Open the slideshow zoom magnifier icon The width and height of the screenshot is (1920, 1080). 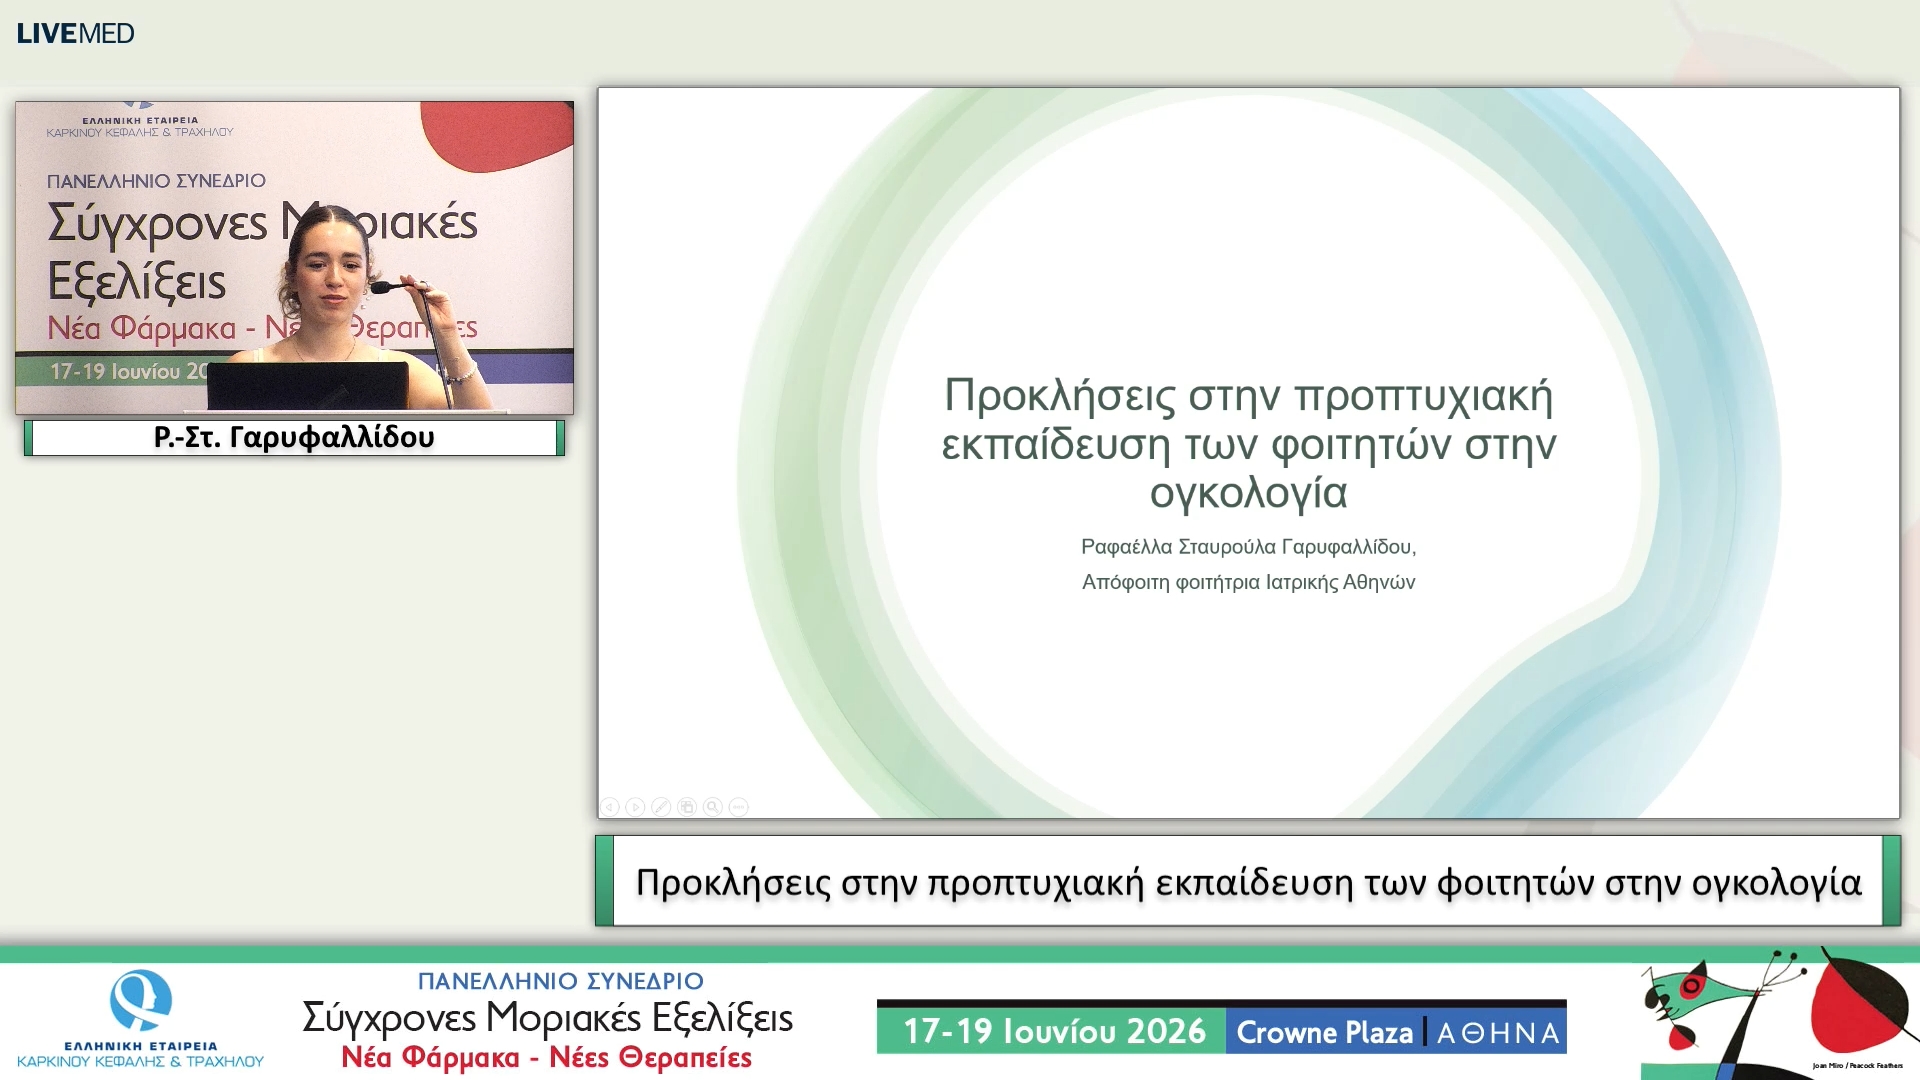pyautogui.click(x=713, y=807)
